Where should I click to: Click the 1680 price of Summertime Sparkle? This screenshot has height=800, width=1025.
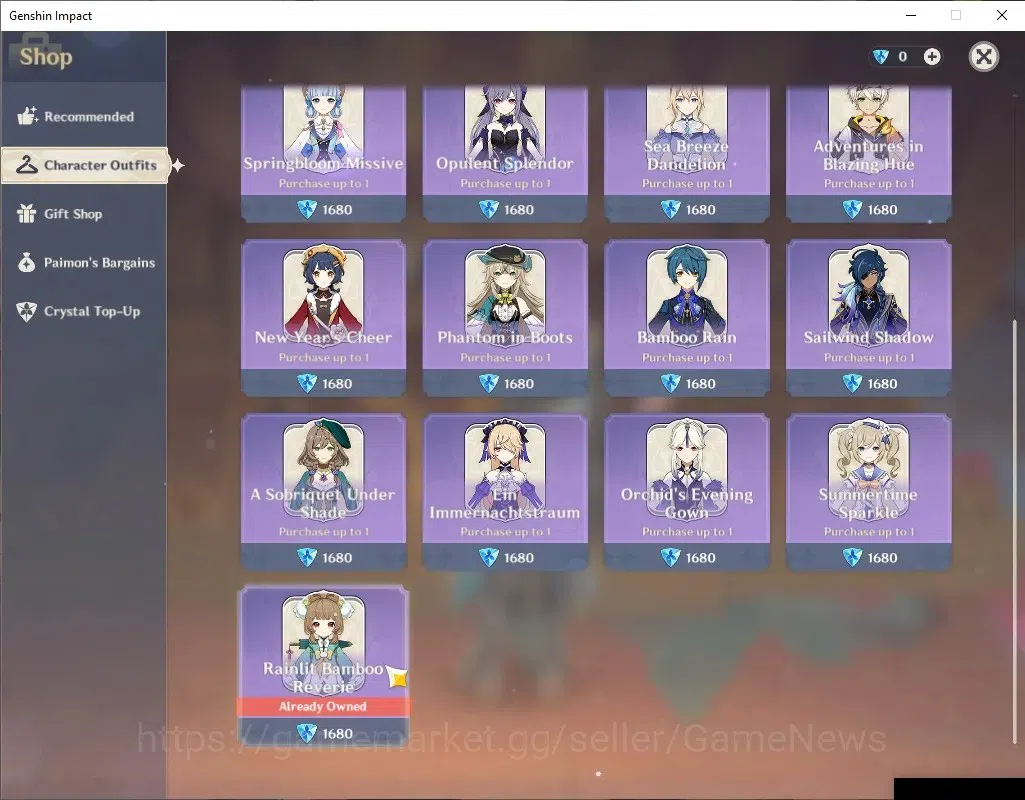[x=882, y=558]
